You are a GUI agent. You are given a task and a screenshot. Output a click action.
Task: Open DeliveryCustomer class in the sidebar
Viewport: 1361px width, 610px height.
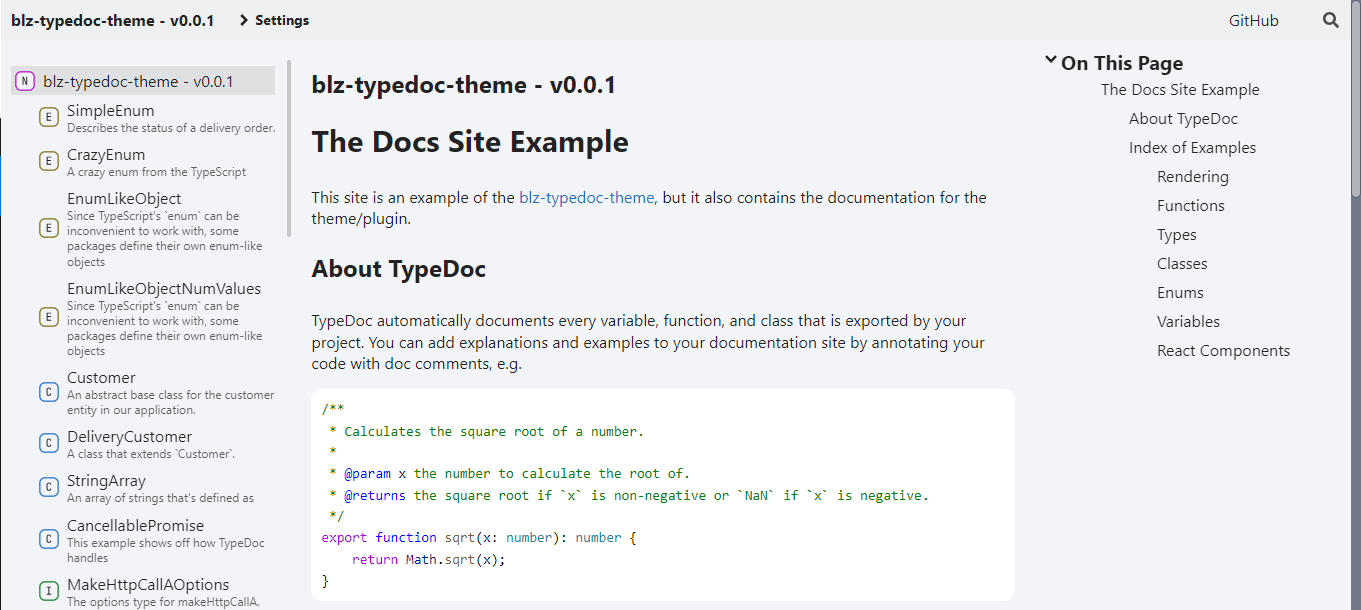(x=129, y=436)
